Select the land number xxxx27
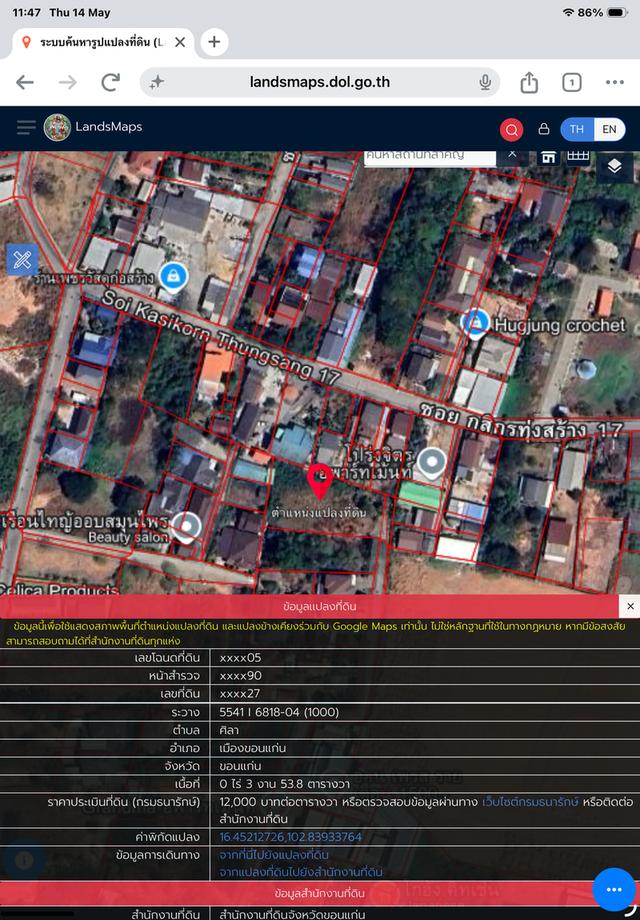Viewport: 640px width, 920px height. [240, 694]
